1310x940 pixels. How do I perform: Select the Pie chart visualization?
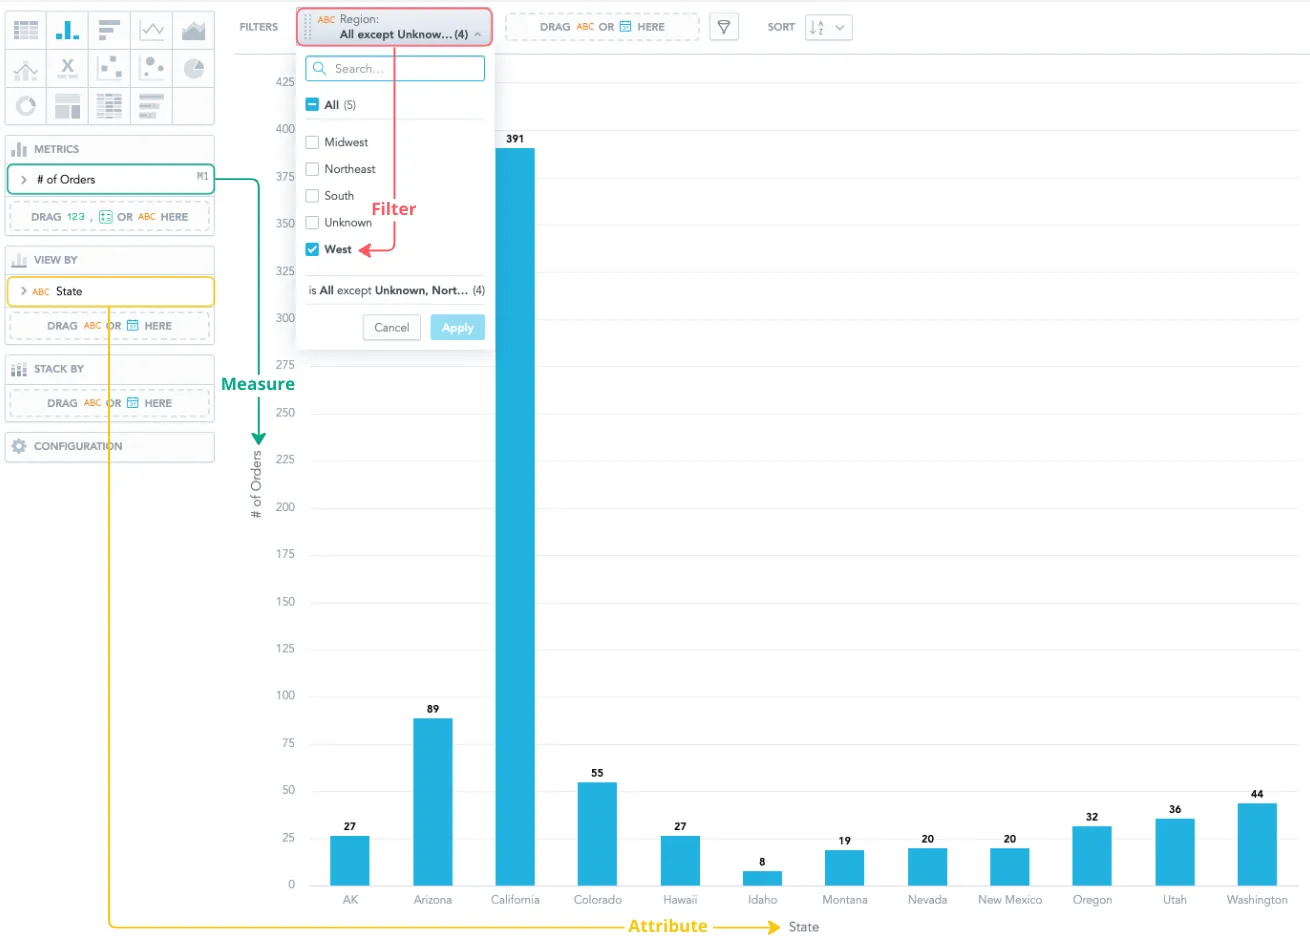coord(193,67)
